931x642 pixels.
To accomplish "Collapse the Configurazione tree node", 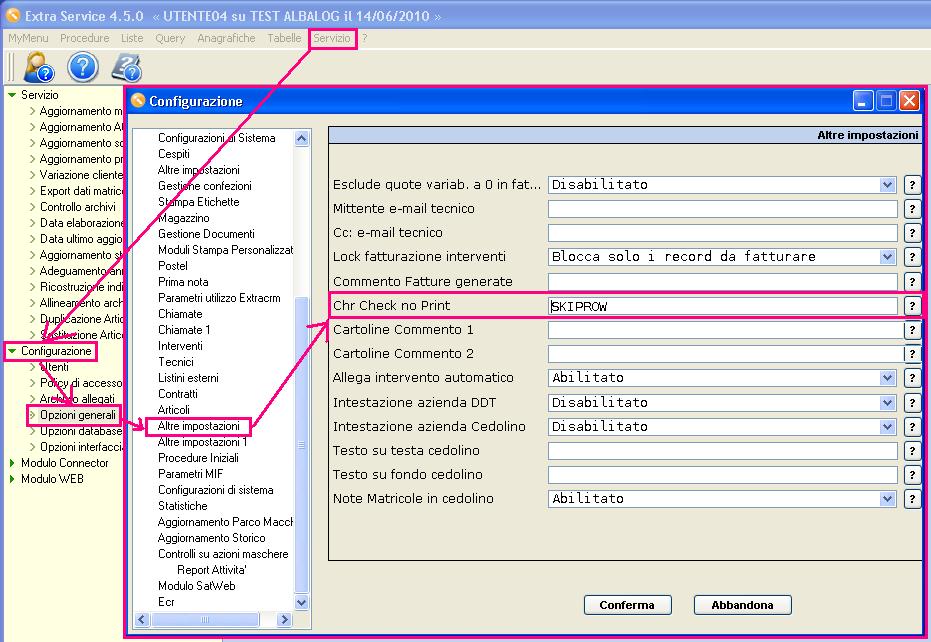I will coord(12,351).
